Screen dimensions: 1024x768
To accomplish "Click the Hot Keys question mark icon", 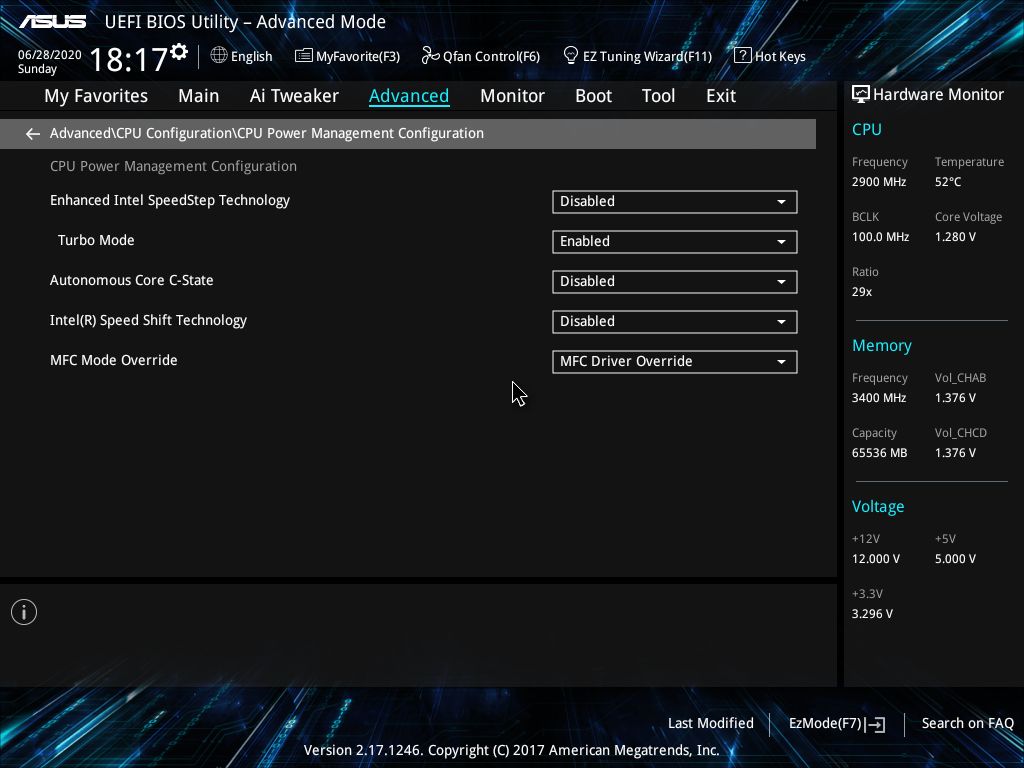I will tap(743, 56).
